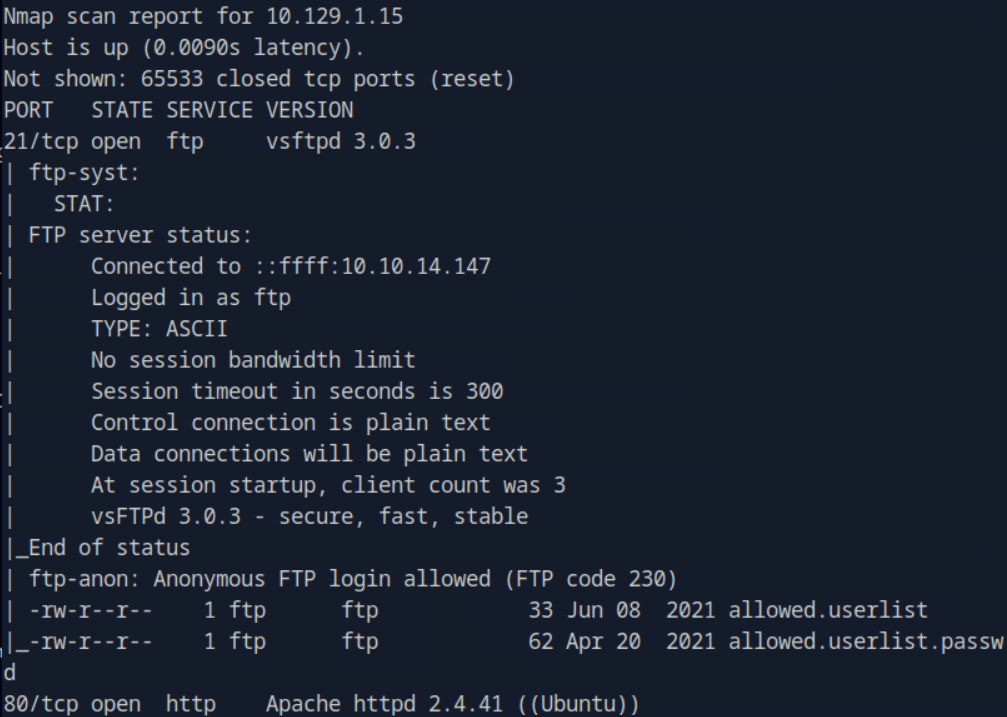The image size is (1007, 717).
Task: Click the "No session bandwidth limit" line
Action: 252,360
